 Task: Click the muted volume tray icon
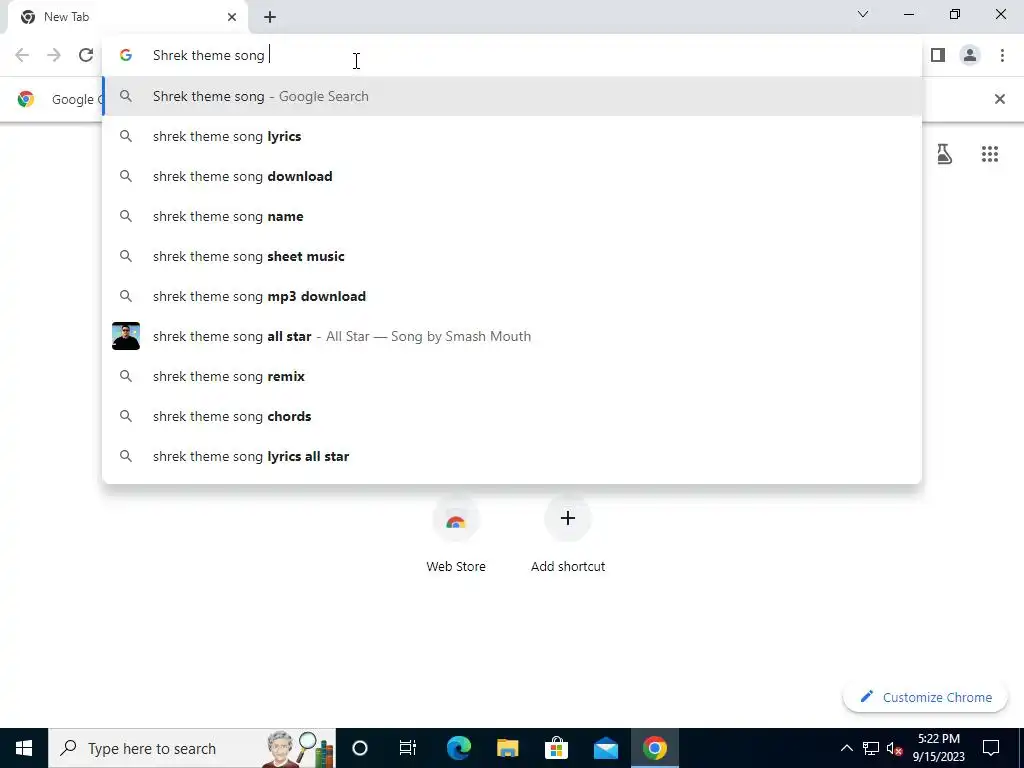click(895, 748)
